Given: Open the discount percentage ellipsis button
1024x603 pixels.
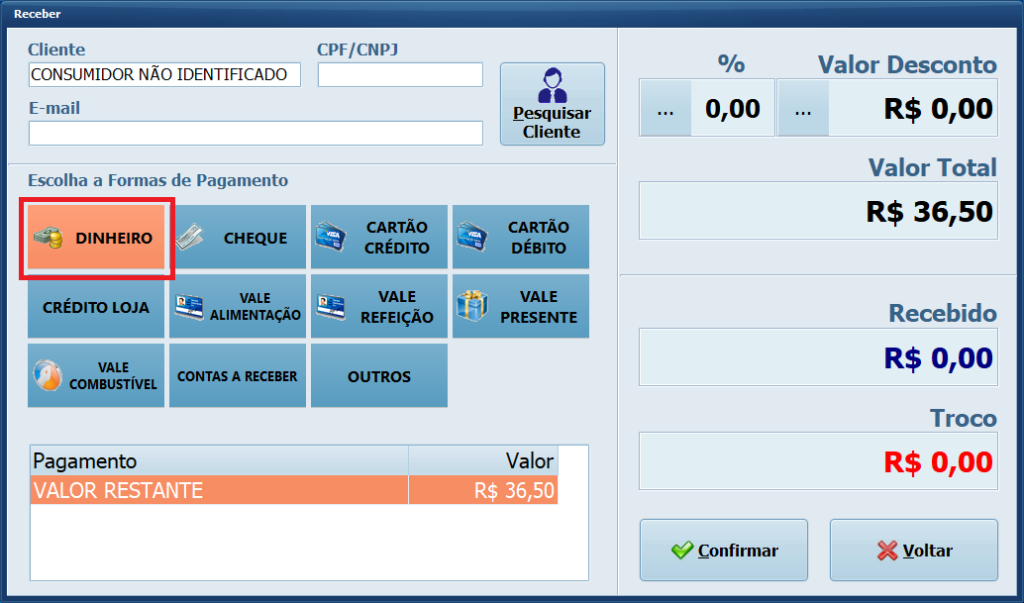Looking at the screenshot, I should [x=665, y=109].
